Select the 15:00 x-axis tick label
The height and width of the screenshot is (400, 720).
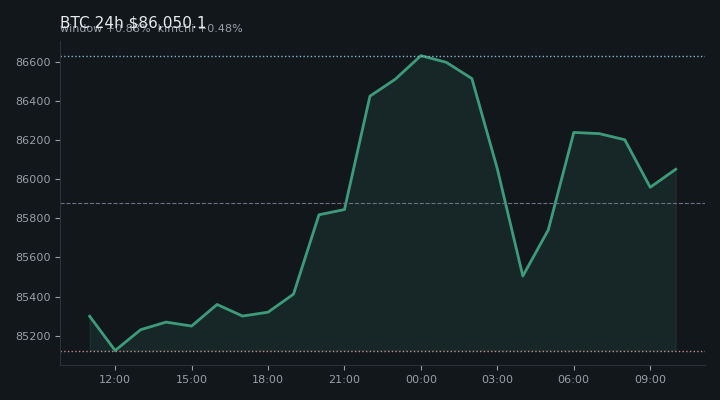coord(191,379)
